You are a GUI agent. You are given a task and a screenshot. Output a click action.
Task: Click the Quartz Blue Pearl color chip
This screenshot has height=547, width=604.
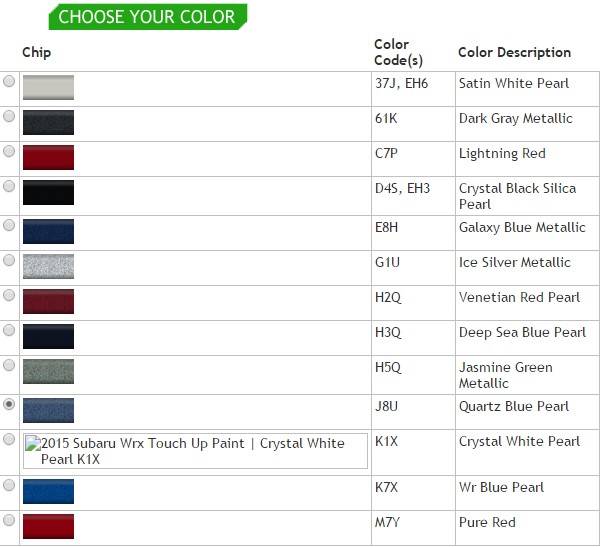(x=49, y=410)
